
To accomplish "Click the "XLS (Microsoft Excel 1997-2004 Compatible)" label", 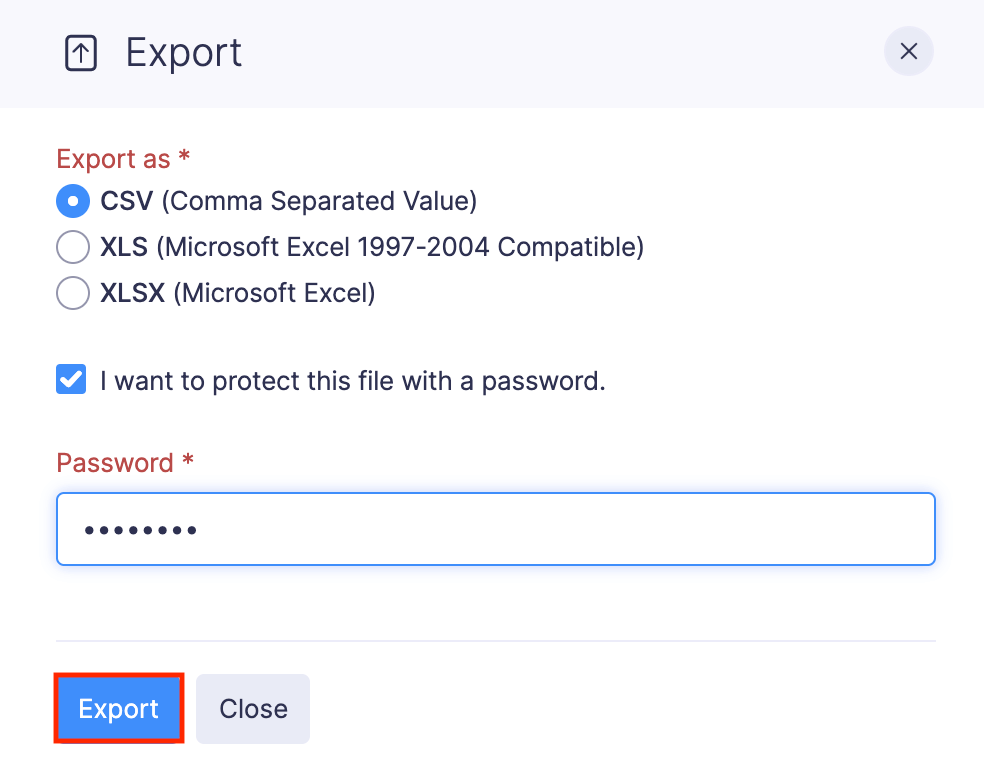I will point(372,247).
